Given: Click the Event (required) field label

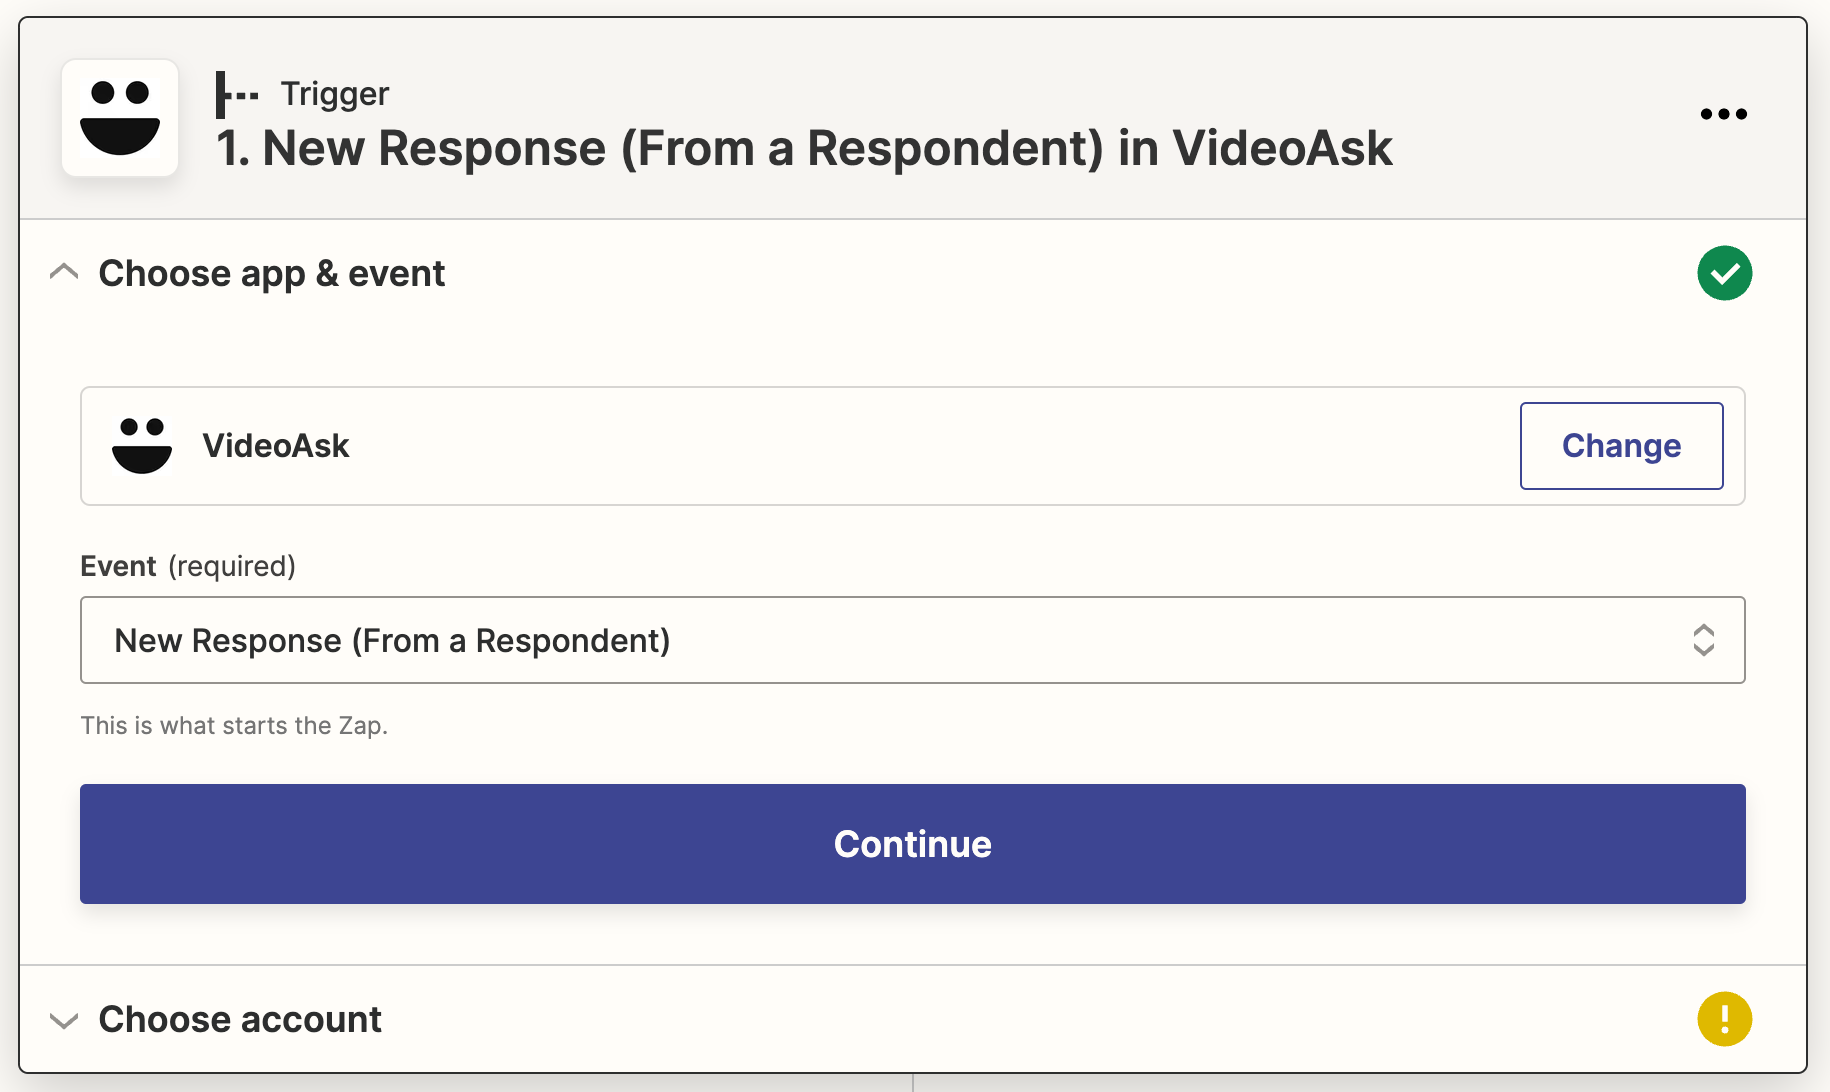Looking at the screenshot, I should (x=188, y=566).
